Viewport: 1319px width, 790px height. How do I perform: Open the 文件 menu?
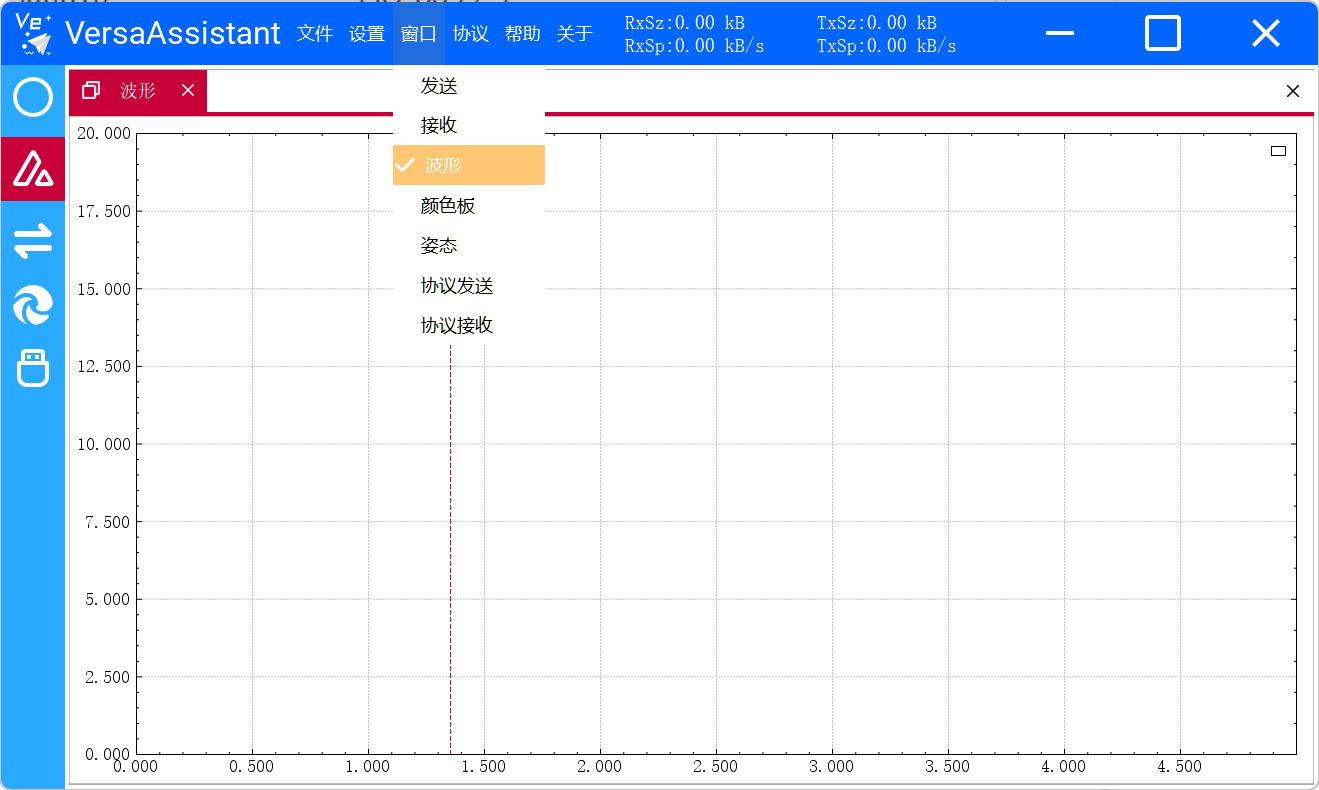coord(315,34)
